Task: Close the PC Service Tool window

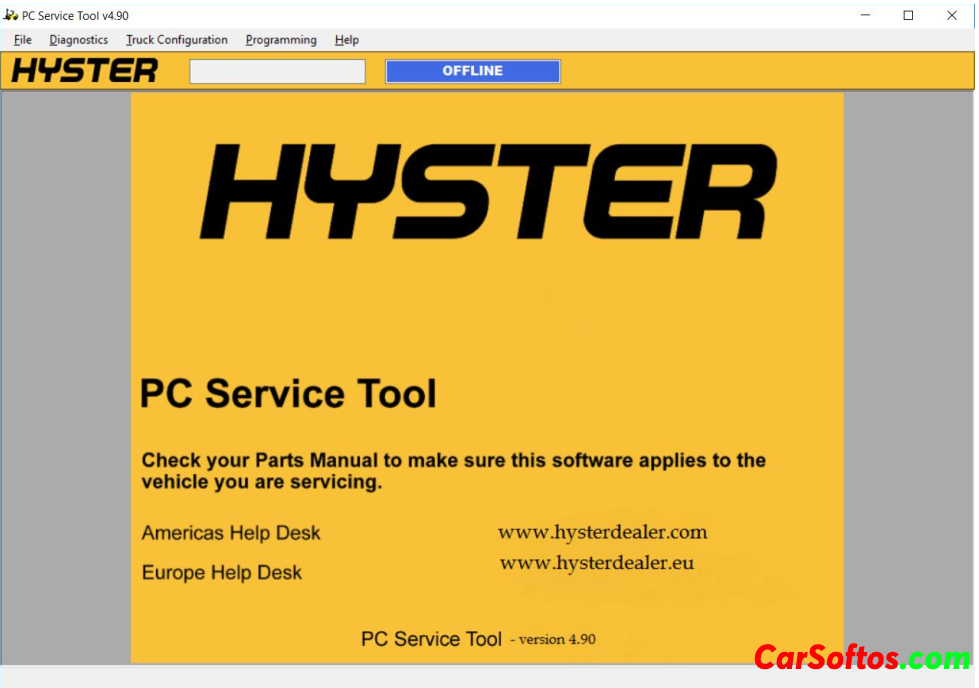Action: click(952, 15)
